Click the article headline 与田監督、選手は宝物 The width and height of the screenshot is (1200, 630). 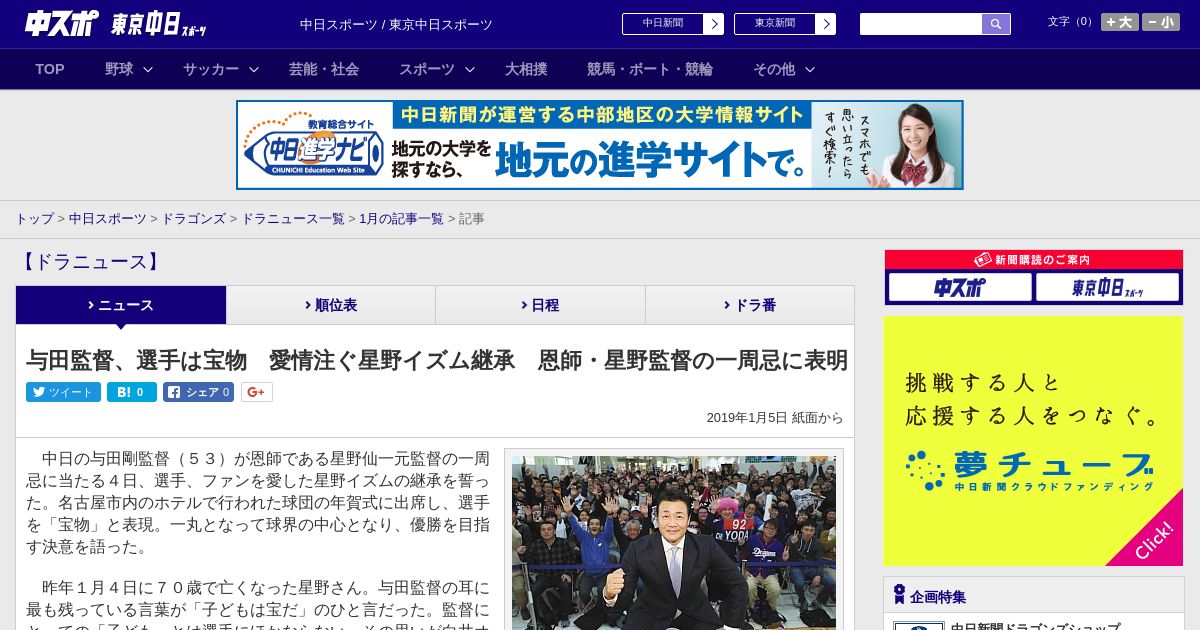[x=437, y=360]
